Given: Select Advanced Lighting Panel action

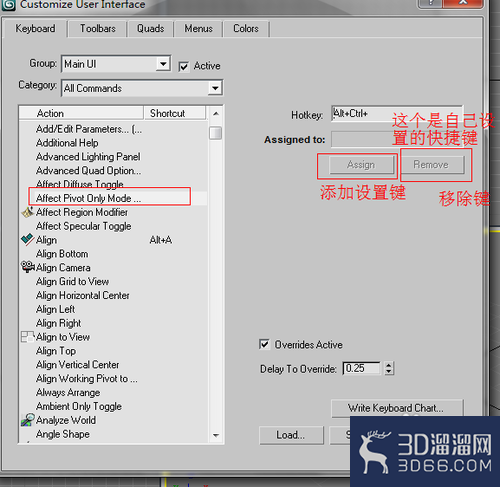Looking at the screenshot, I should click(x=88, y=157).
